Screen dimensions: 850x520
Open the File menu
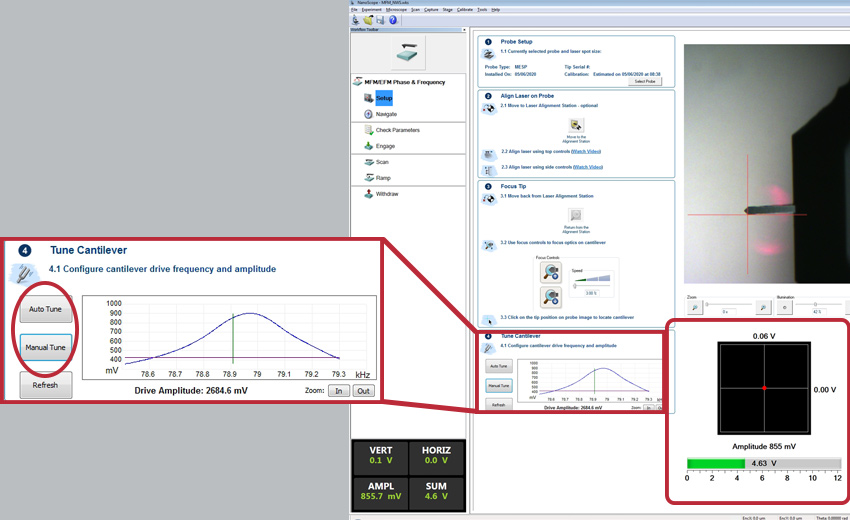pyautogui.click(x=354, y=10)
